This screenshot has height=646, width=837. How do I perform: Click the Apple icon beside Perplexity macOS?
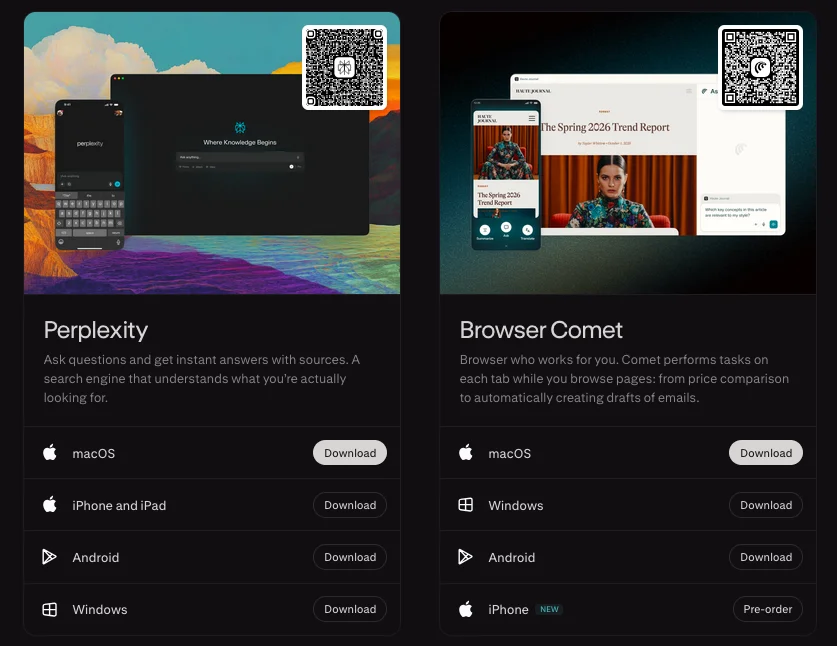point(49,453)
